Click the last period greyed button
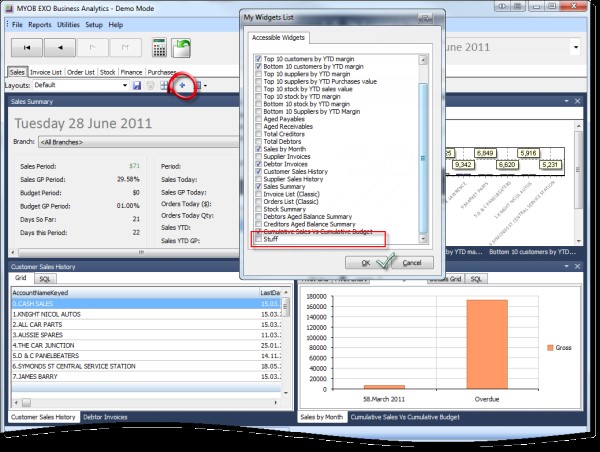600x452 pixels. click(126, 48)
